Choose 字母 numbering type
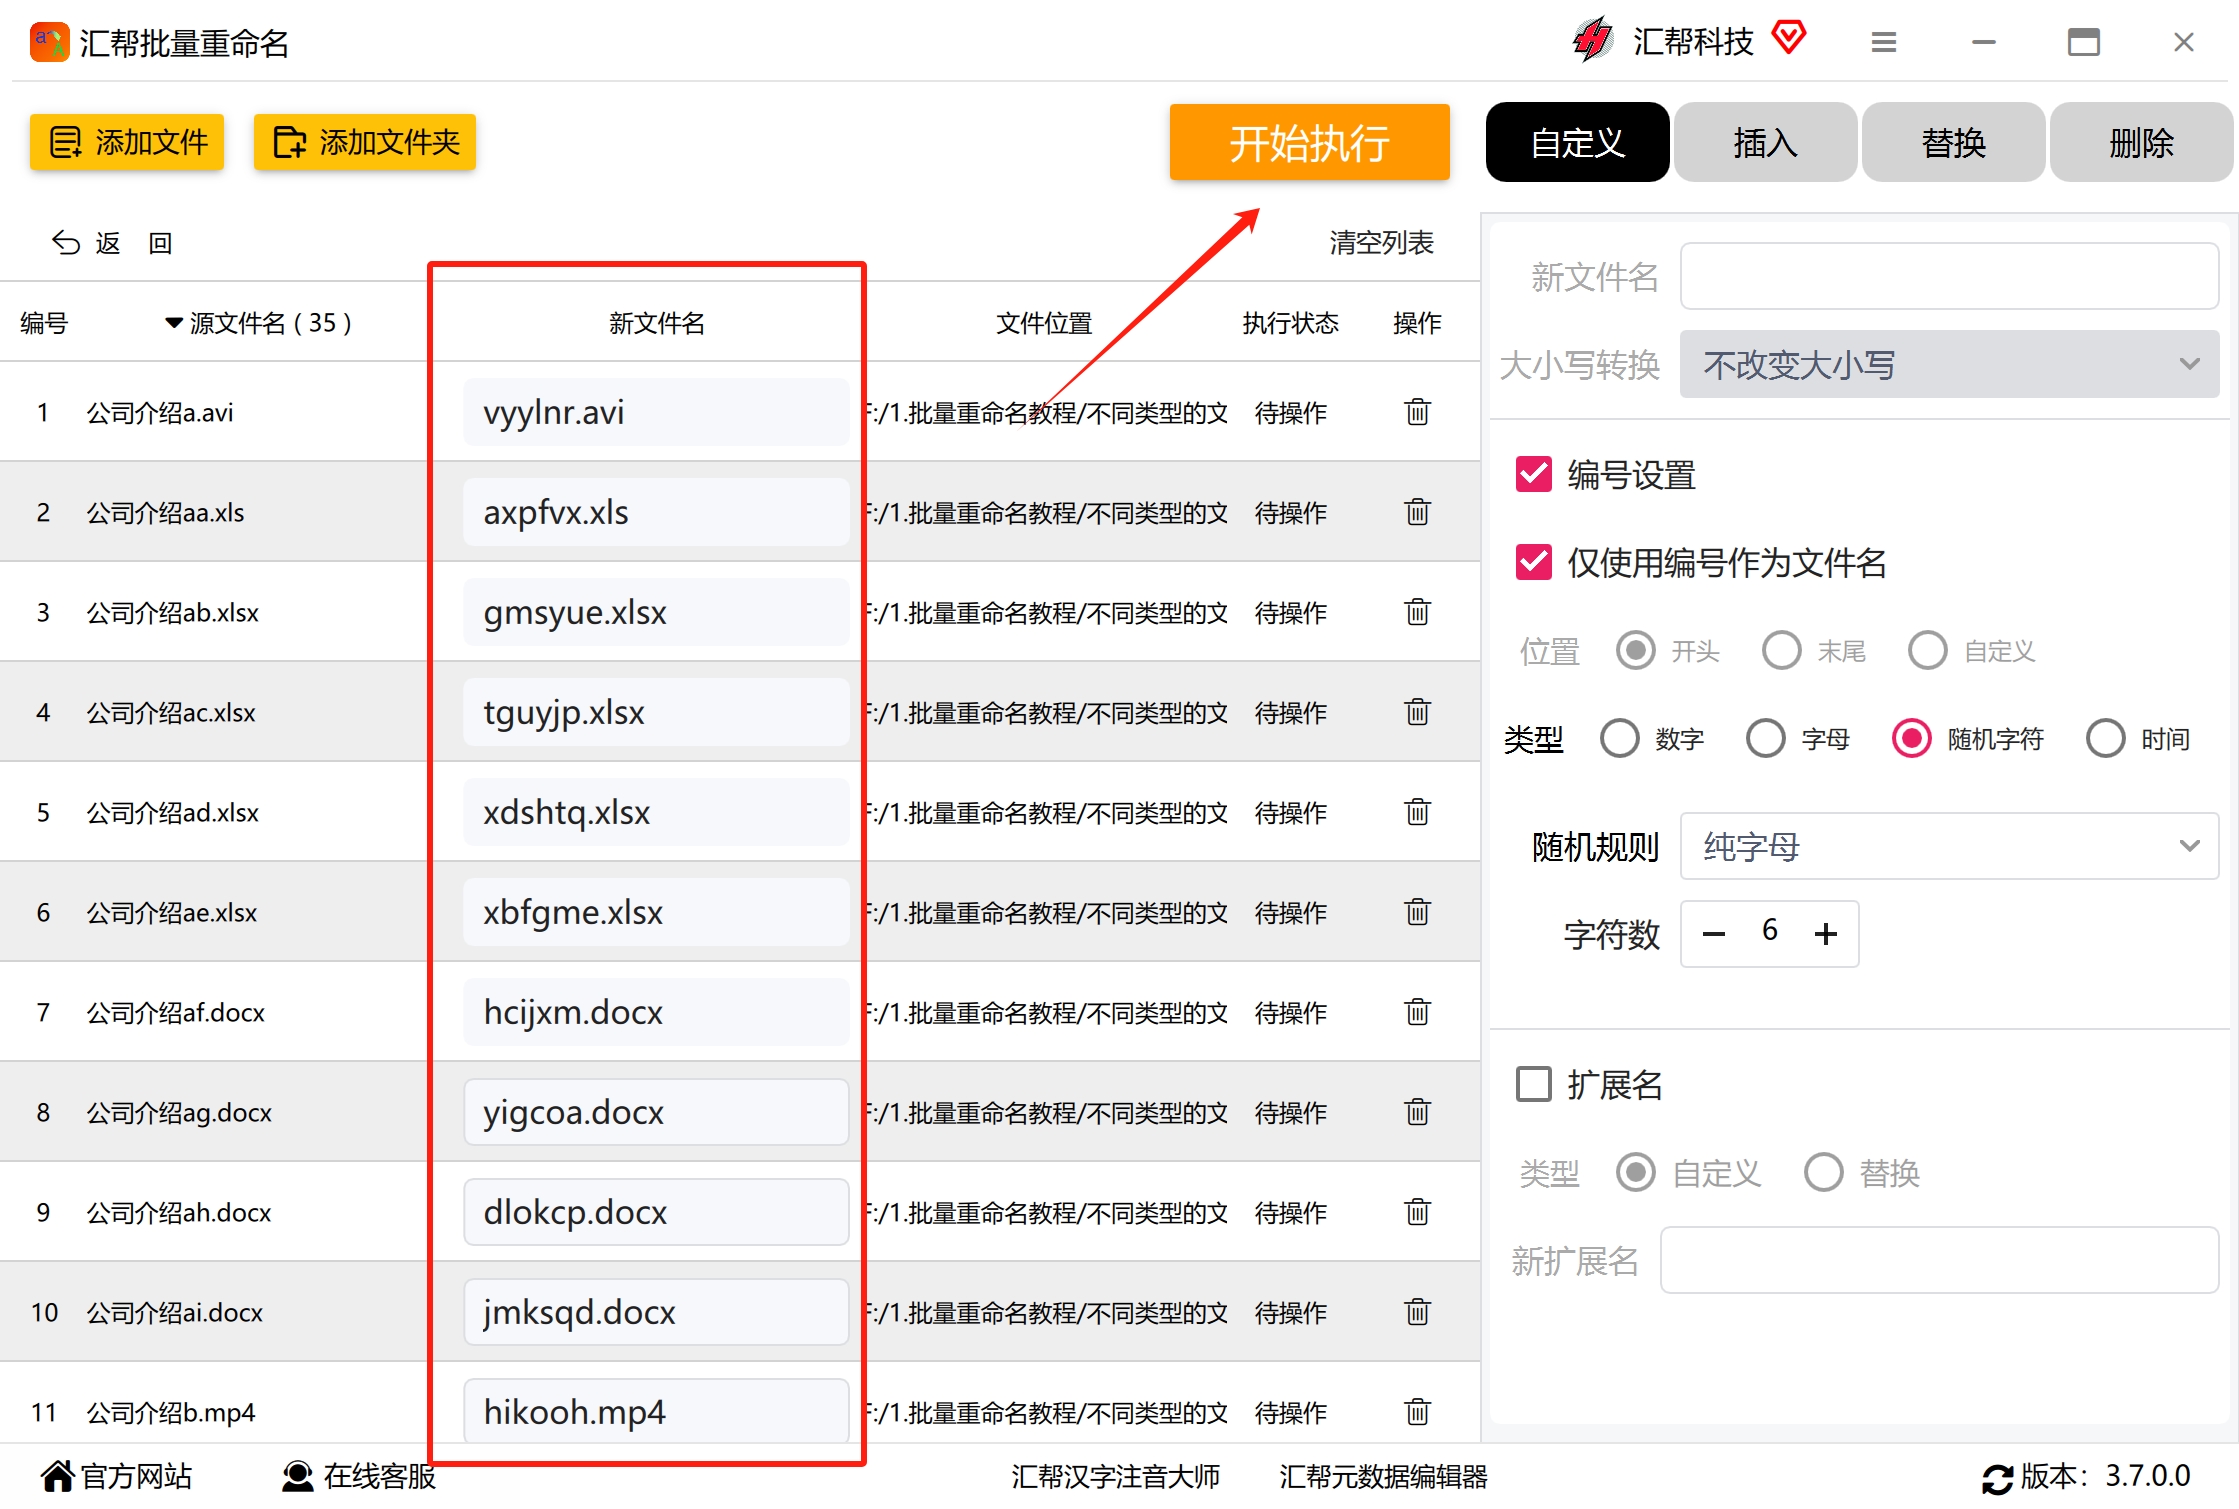This screenshot has height=1509, width=2239. 1766,739
